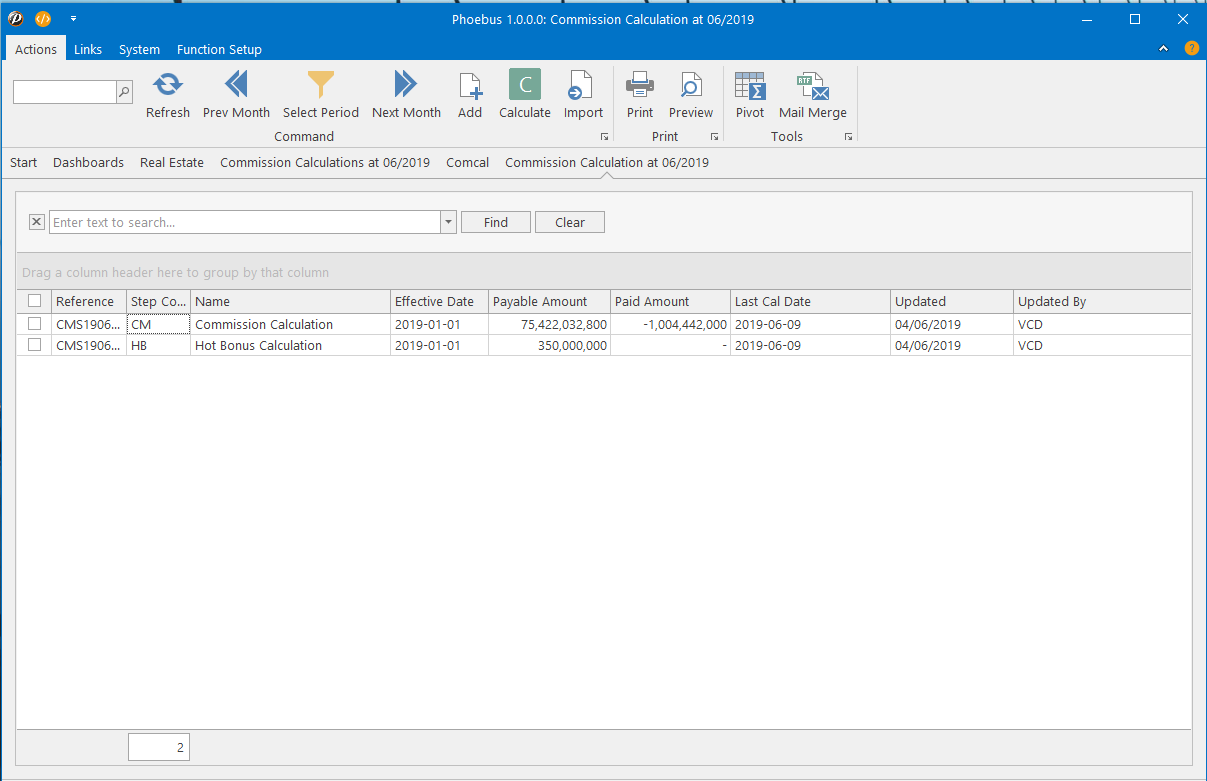The height and width of the screenshot is (781, 1207).
Task: Add a new commission calculation
Action: pos(470,85)
